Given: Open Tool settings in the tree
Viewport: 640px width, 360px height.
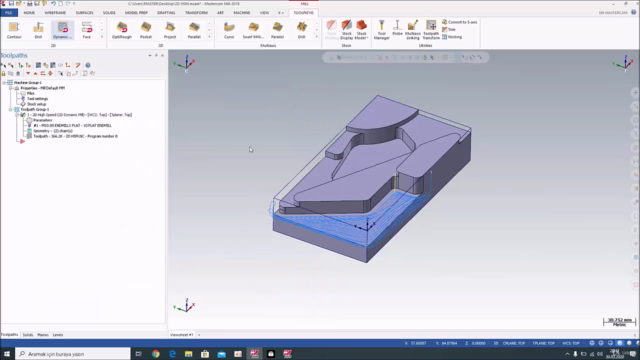Looking at the screenshot, I should point(37,98).
